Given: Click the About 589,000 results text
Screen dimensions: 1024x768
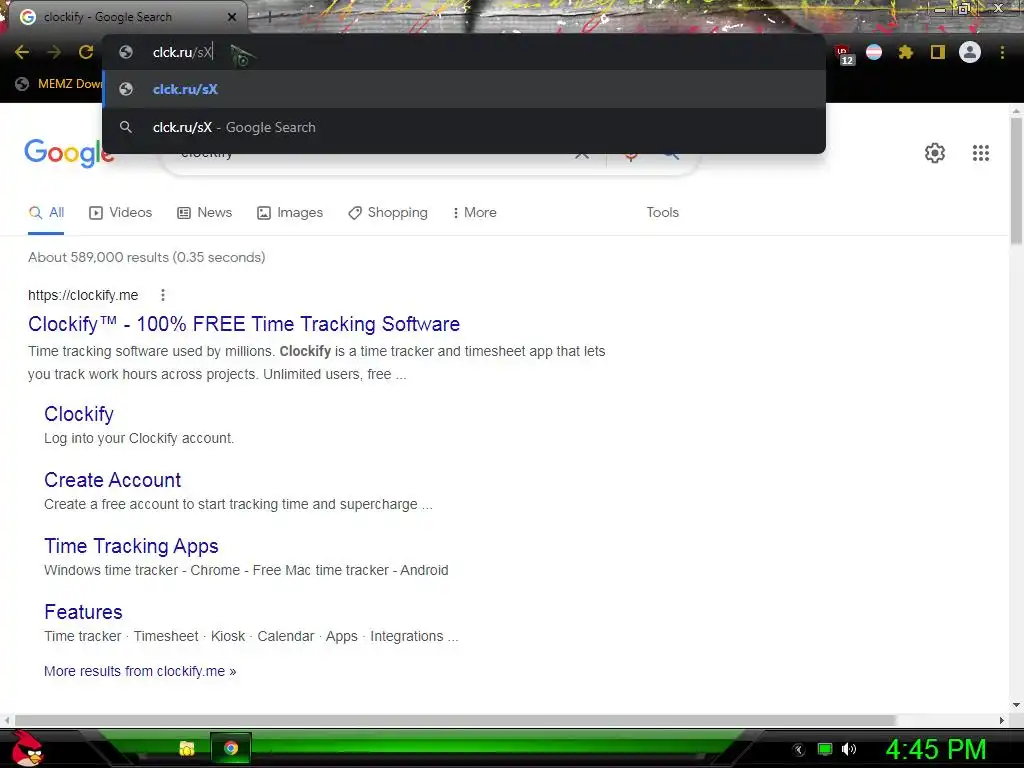Looking at the screenshot, I should [x=147, y=257].
